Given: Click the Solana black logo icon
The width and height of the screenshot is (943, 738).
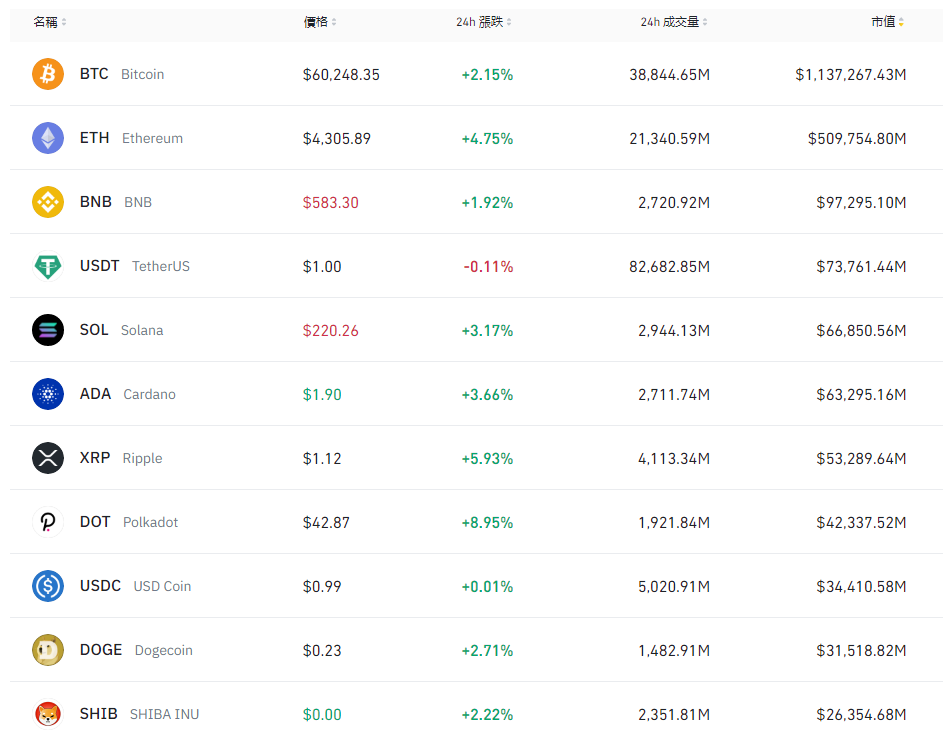Looking at the screenshot, I should coord(48,330).
